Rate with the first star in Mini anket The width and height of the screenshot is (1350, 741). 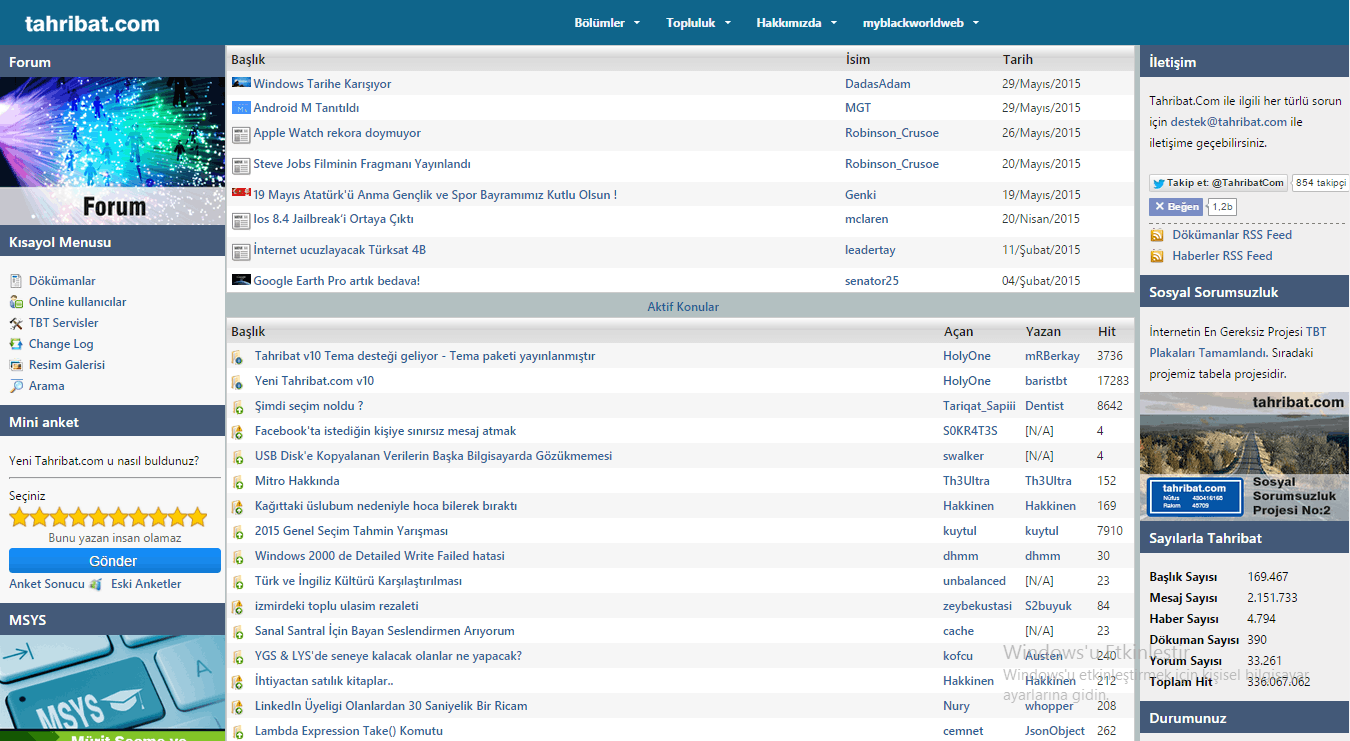pos(18,517)
